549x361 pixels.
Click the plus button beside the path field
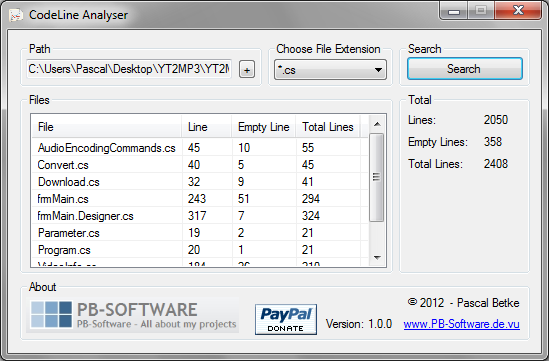[247, 69]
